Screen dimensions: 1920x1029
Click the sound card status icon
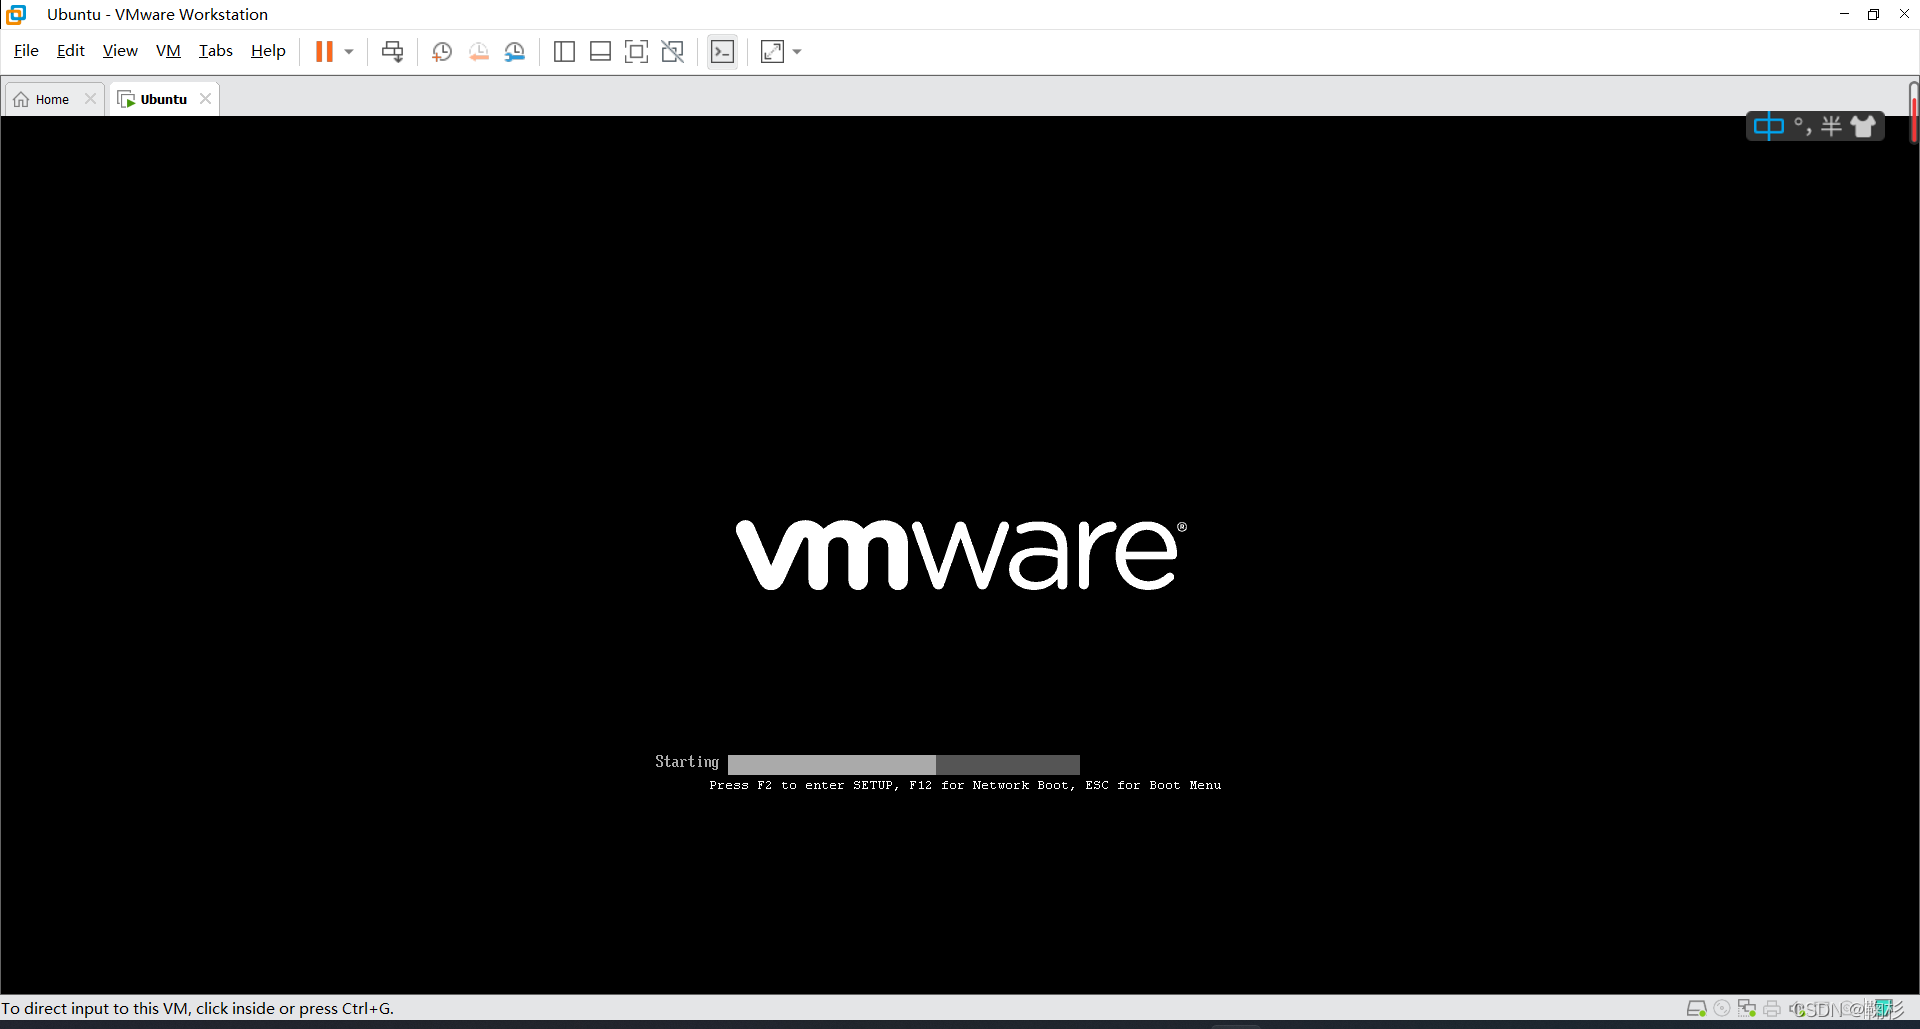1797,1009
